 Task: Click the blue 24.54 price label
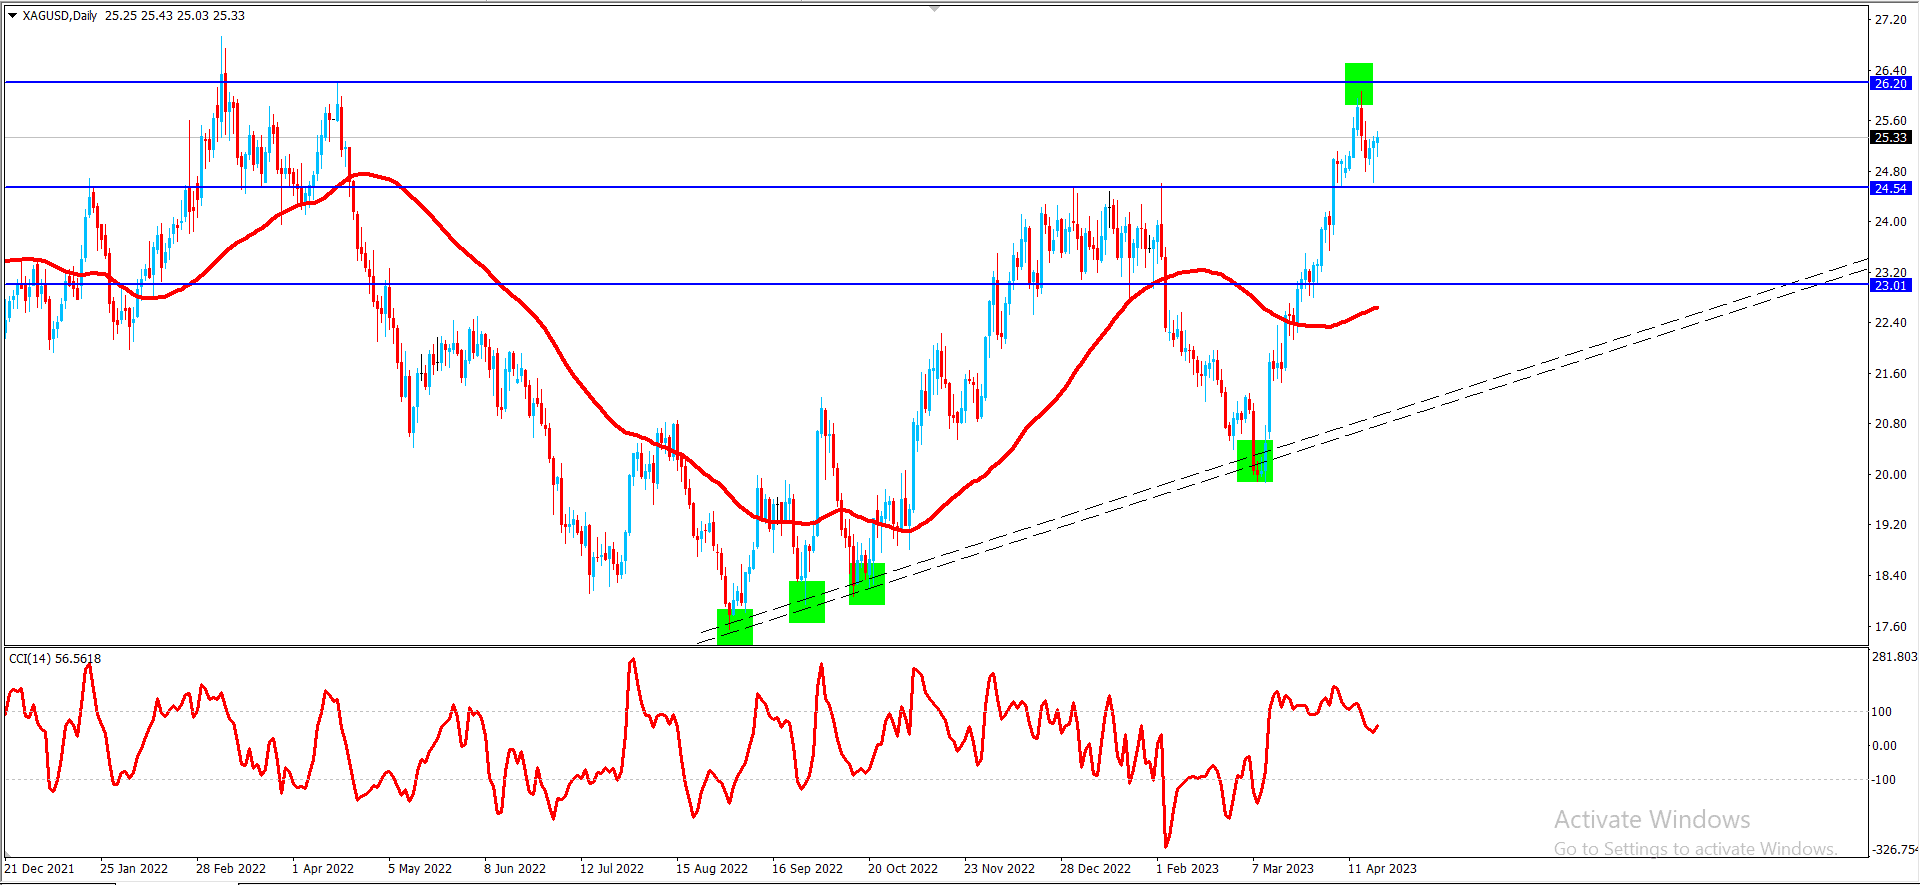click(1891, 188)
